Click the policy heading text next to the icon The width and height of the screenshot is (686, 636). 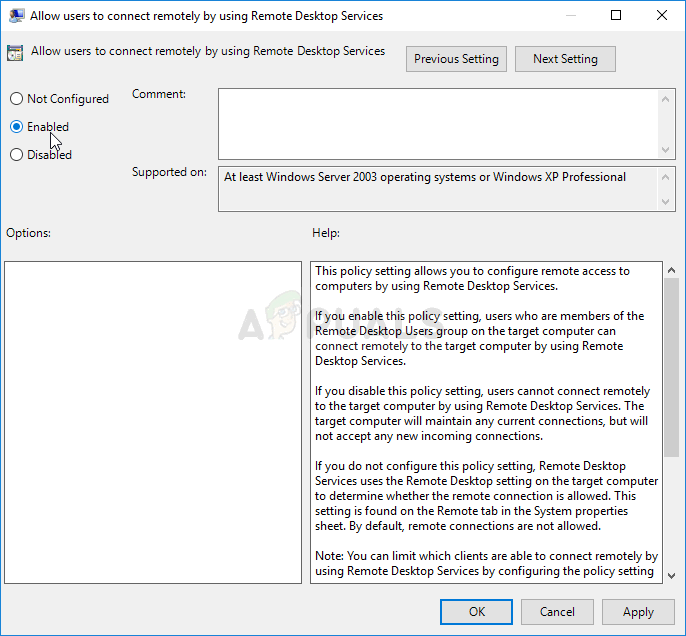(208, 51)
